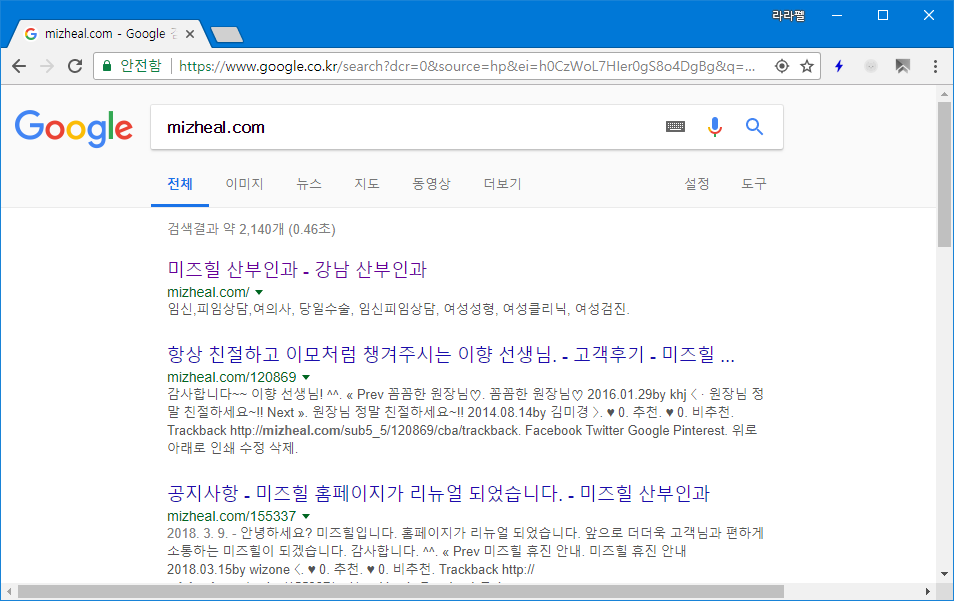Open the 설정 settings menu

coord(697,184)
